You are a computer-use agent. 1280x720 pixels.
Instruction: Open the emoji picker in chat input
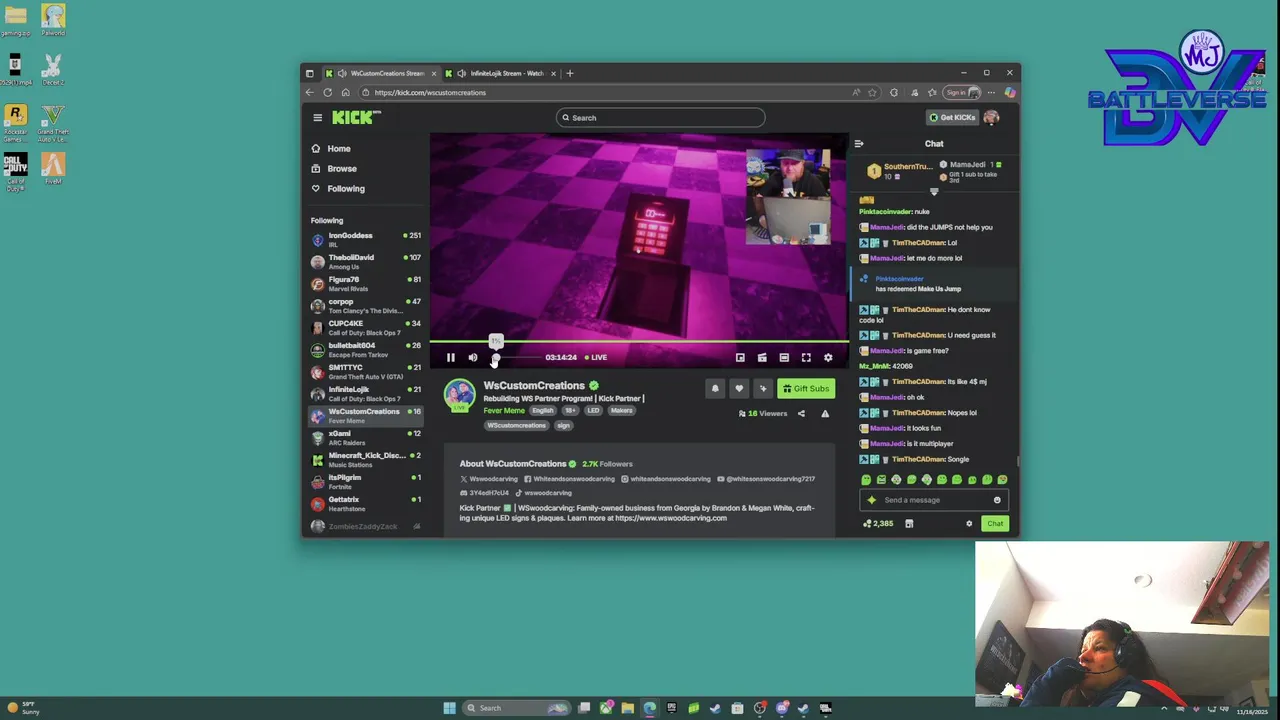[x=997, y=500]
